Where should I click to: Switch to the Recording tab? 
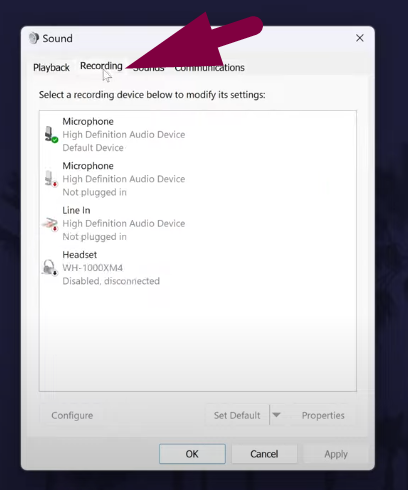[101, 66]
